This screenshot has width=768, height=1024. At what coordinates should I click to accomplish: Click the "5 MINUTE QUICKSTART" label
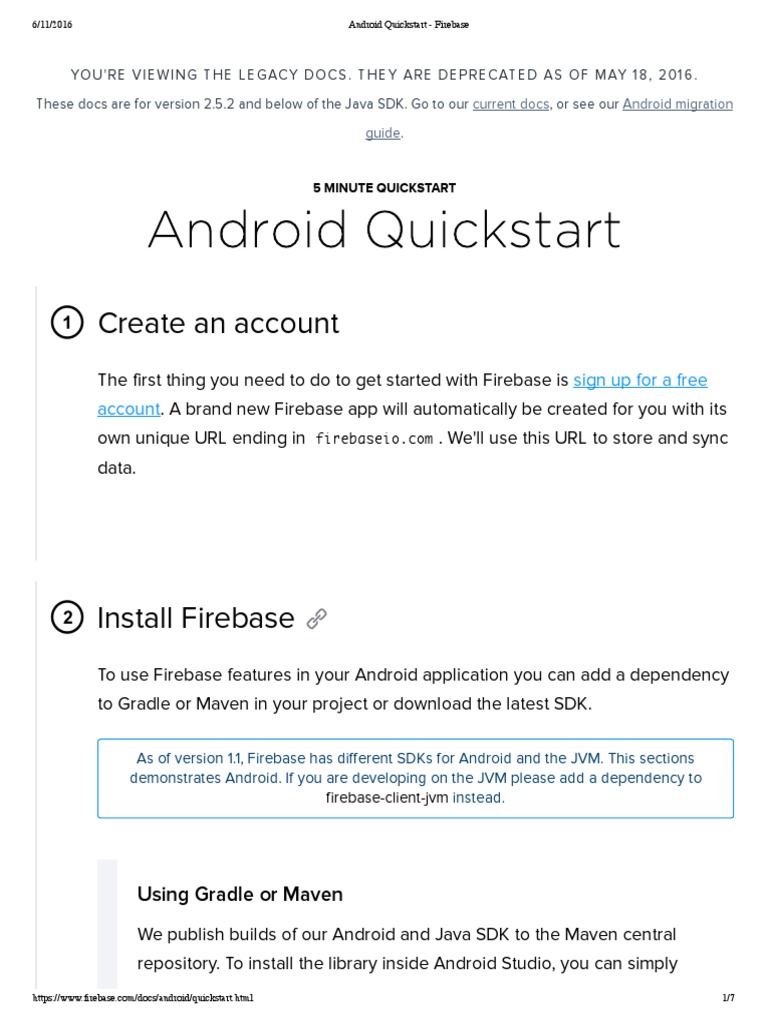pyautogui.click(x=384, y=188)
